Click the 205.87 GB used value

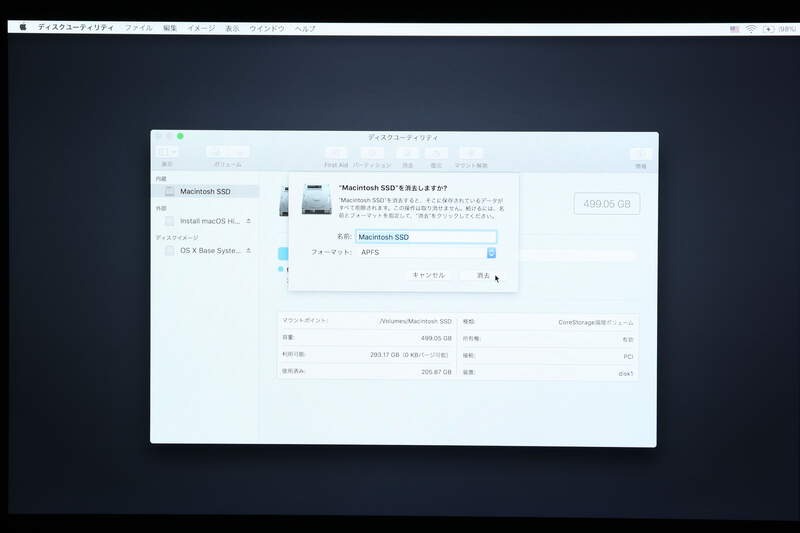tap(436, 372)
